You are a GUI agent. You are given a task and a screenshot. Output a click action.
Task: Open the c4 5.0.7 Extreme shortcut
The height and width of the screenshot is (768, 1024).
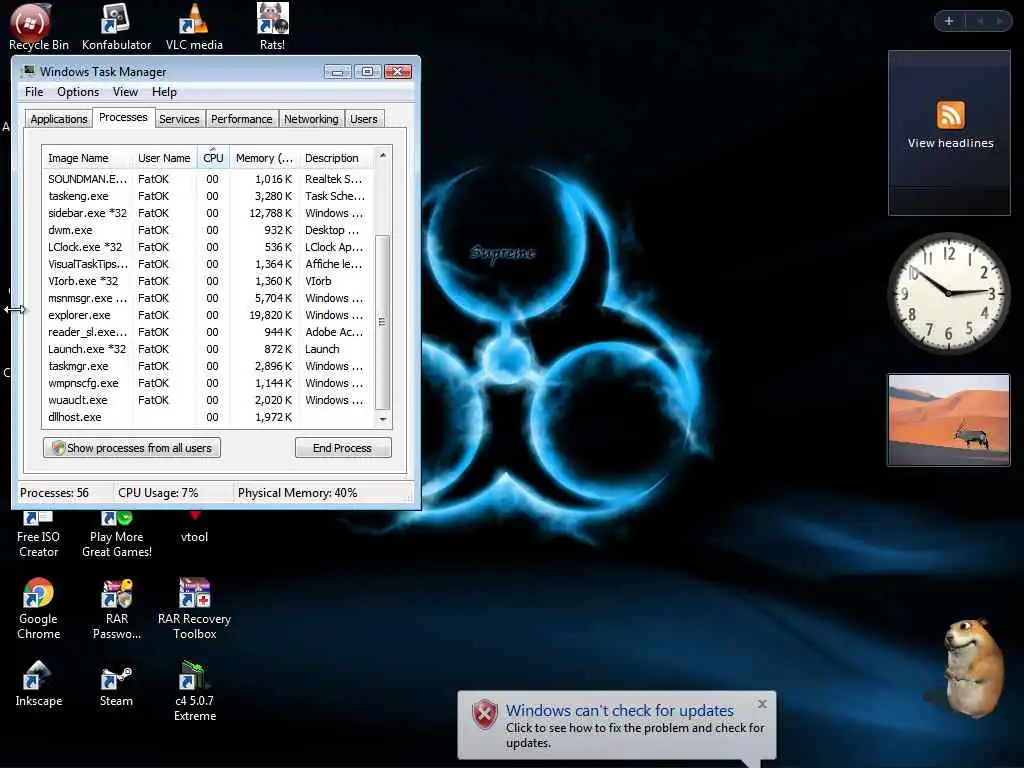194,691
